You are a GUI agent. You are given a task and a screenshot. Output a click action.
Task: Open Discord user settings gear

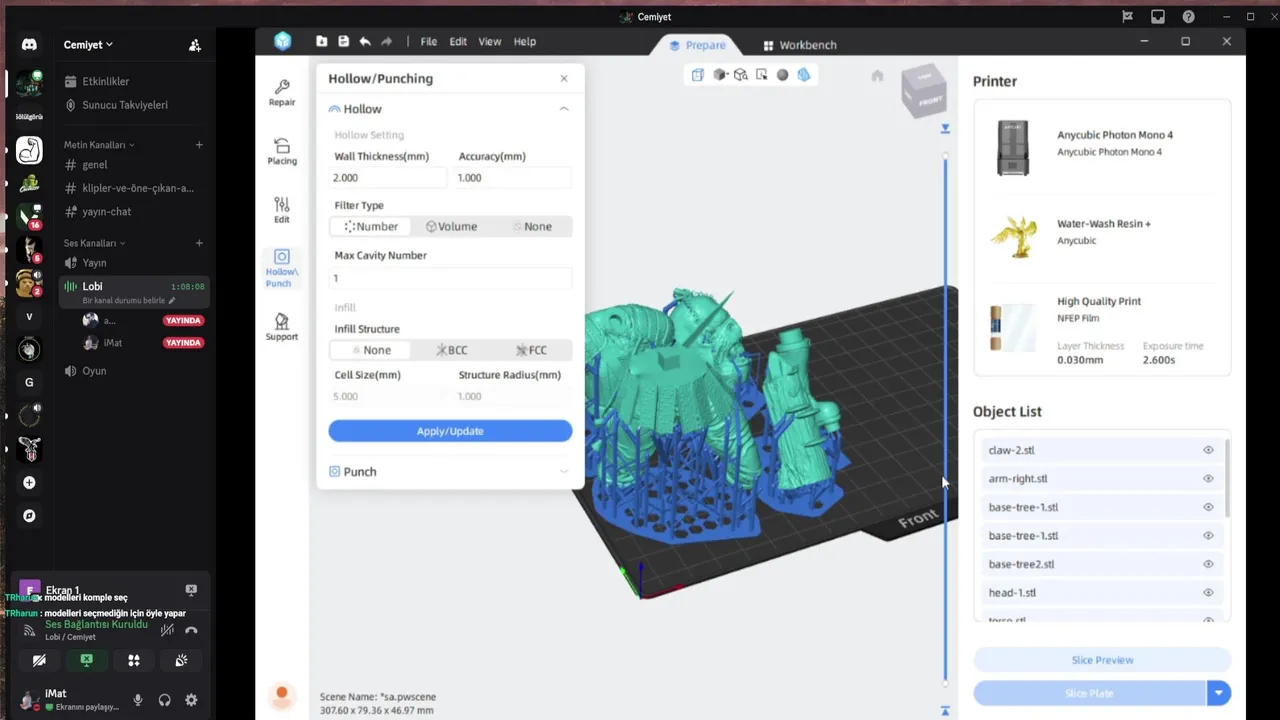191,700
